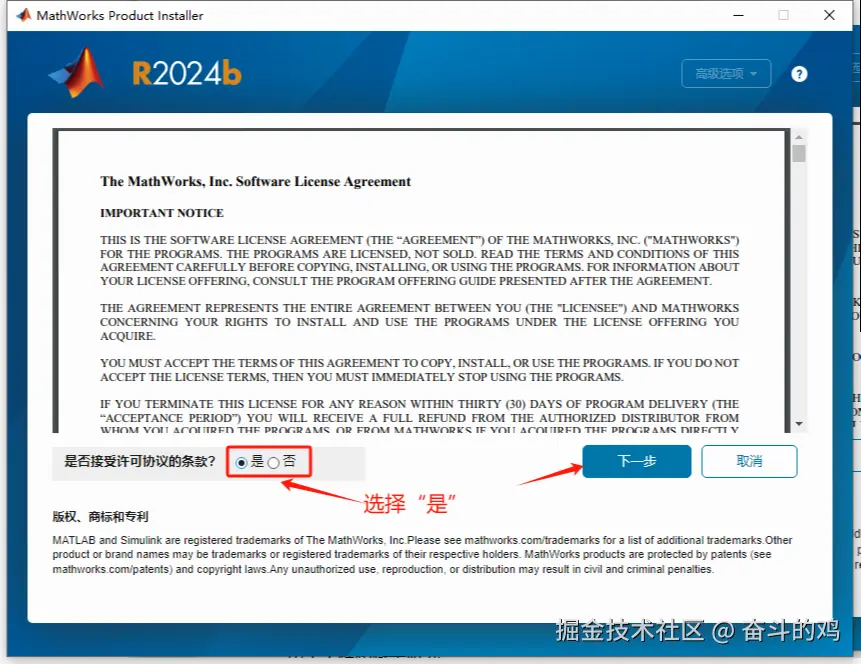
Task: Close the MathWorks Product Installer window
Action: pyautogui.click(x=829, y=15)
